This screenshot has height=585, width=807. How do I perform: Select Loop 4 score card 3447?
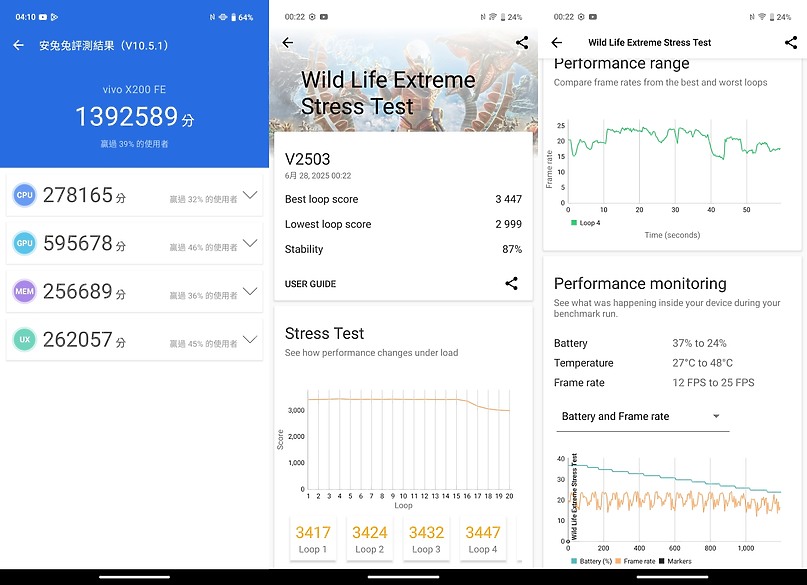coord(483,539)
